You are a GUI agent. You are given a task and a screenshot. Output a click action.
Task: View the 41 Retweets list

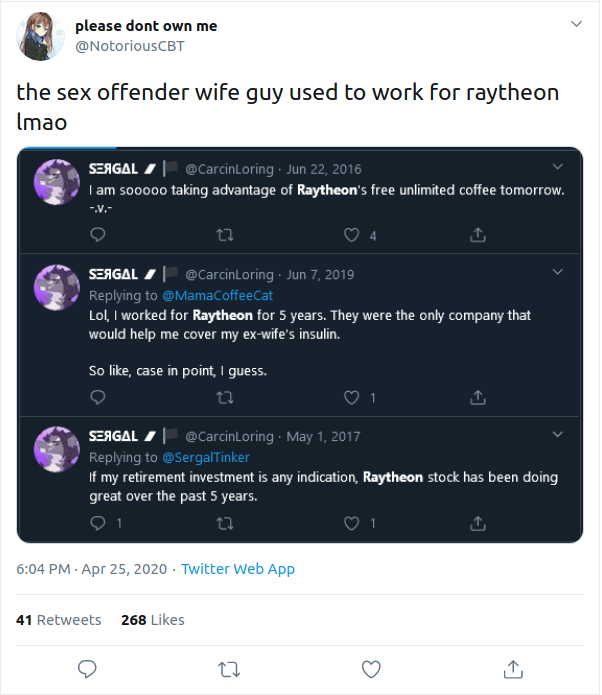click(59, 620)
